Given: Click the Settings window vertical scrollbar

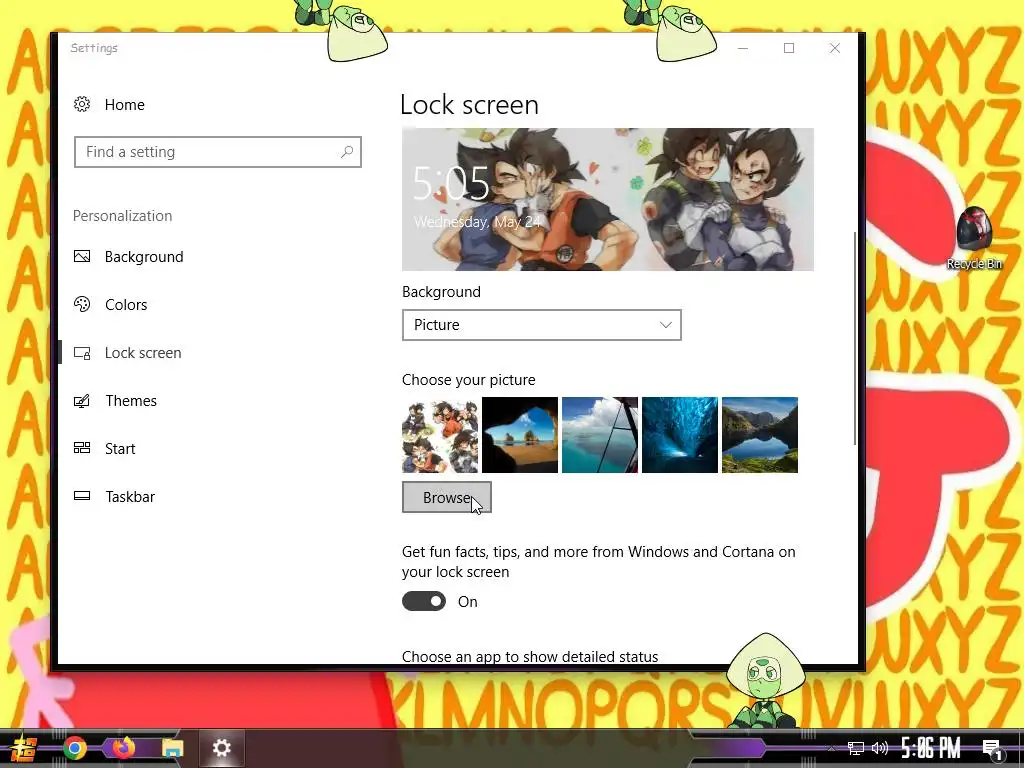Looking at the screenshot, I should [x=855, y=338].
